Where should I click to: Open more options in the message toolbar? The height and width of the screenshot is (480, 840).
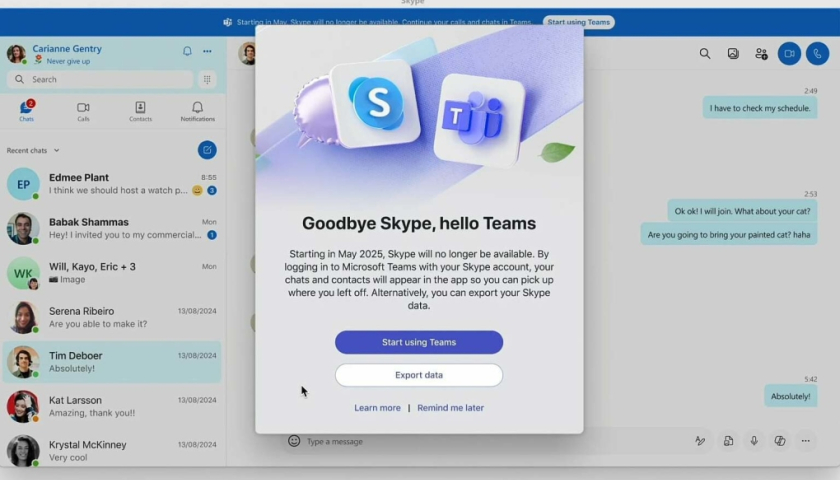point(805,441)
